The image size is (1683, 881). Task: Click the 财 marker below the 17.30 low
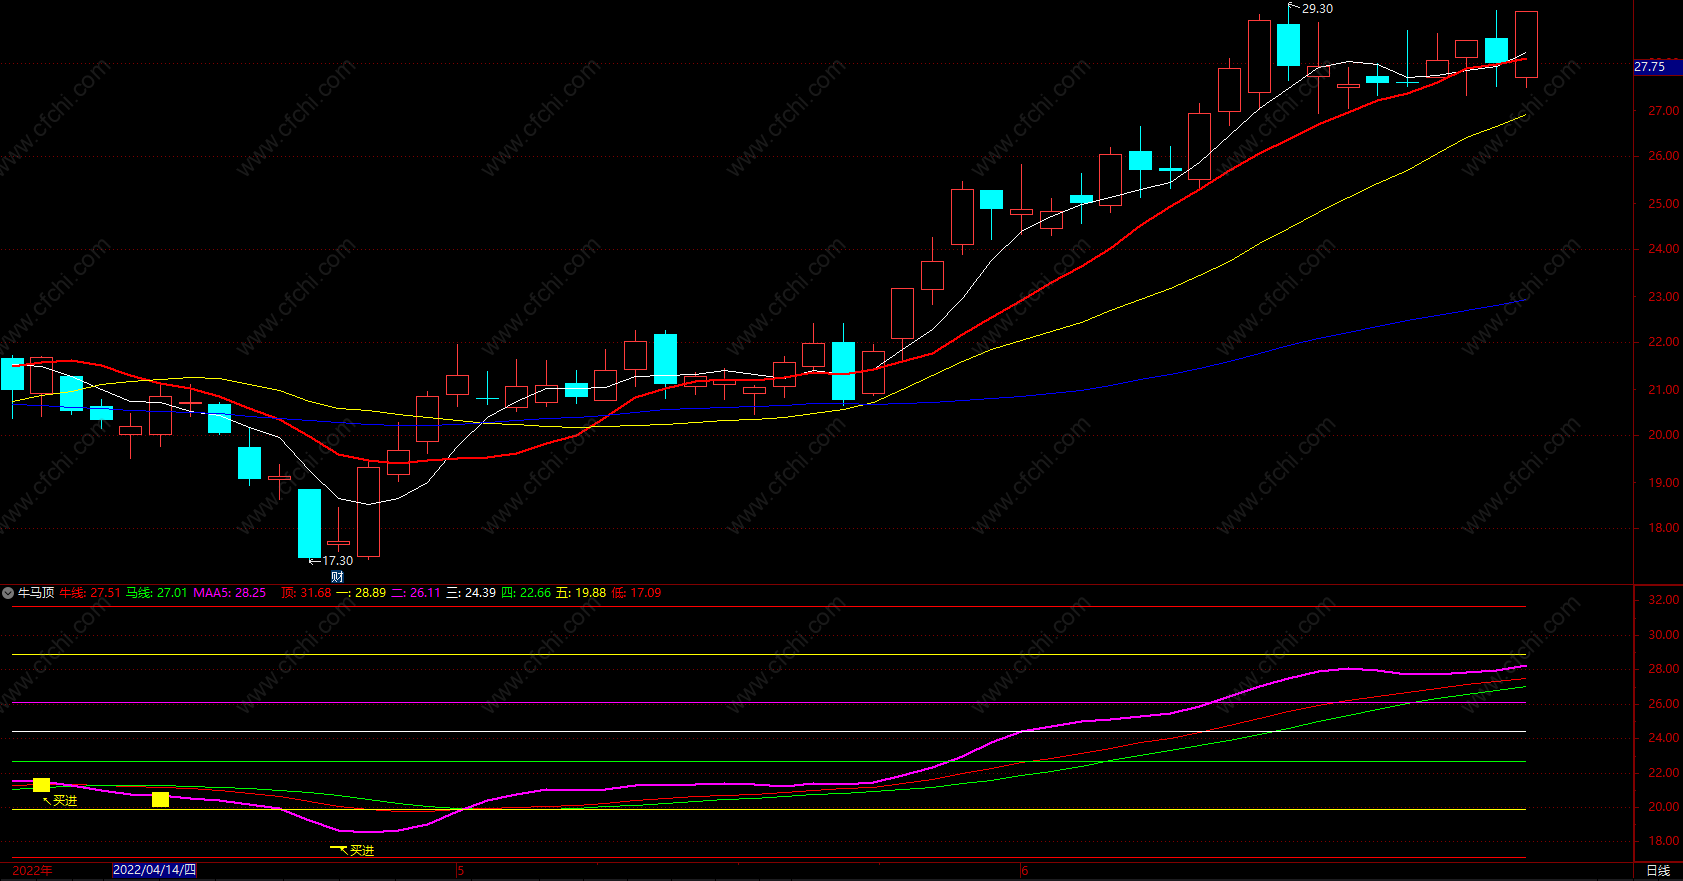[x=337, y=577]
